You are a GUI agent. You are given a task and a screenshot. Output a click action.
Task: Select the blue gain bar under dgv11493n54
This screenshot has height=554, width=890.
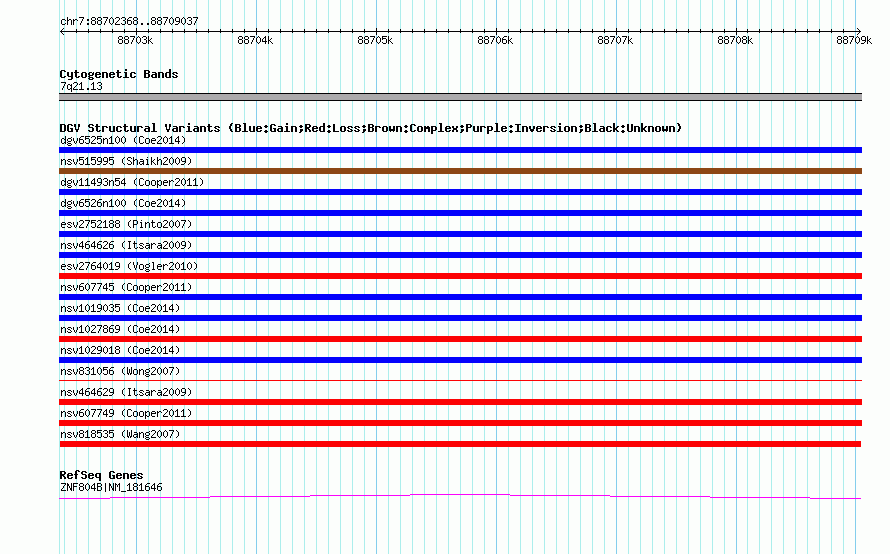tap(460, 192)
